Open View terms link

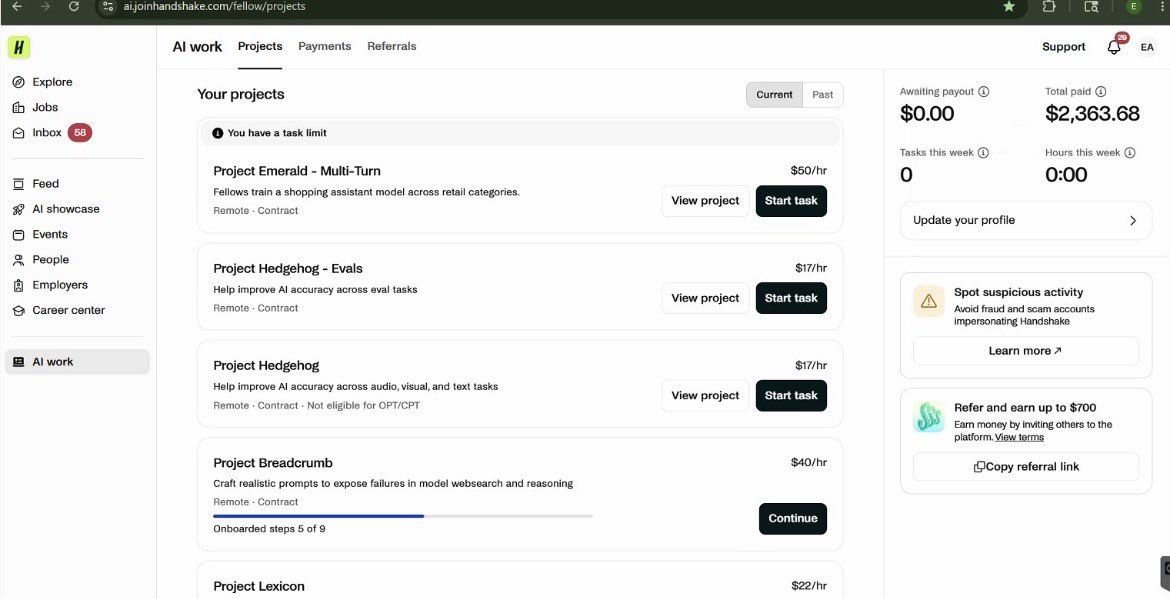pyautogui.click(x=1019, y=437)
